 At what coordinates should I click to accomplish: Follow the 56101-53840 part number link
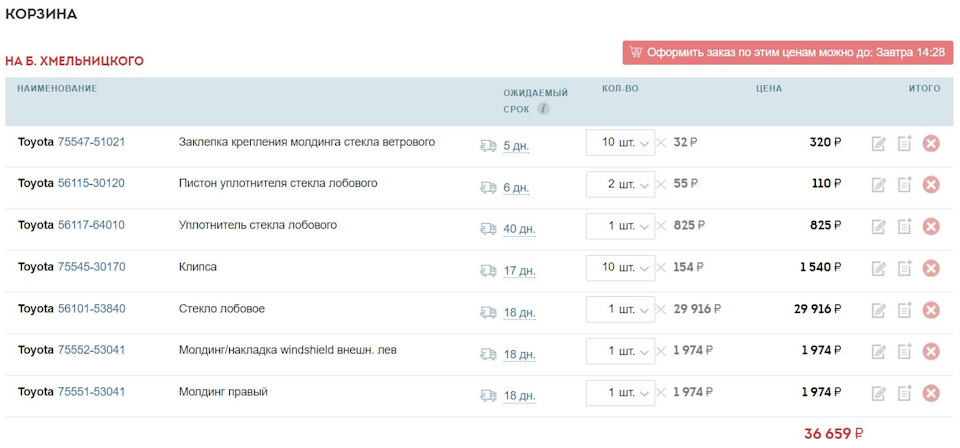click(91, 309)
